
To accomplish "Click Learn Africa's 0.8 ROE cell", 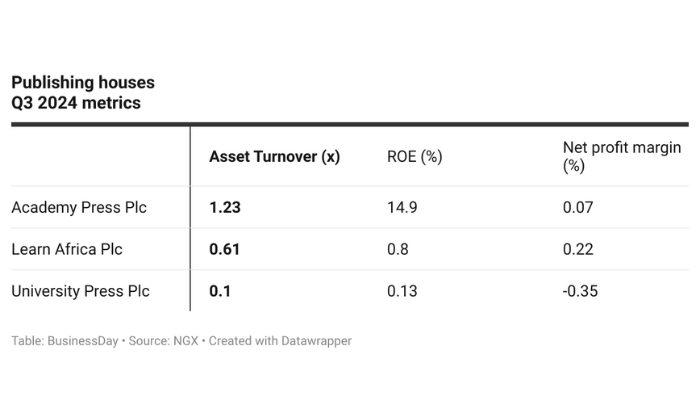I will (x=397, y=249).
